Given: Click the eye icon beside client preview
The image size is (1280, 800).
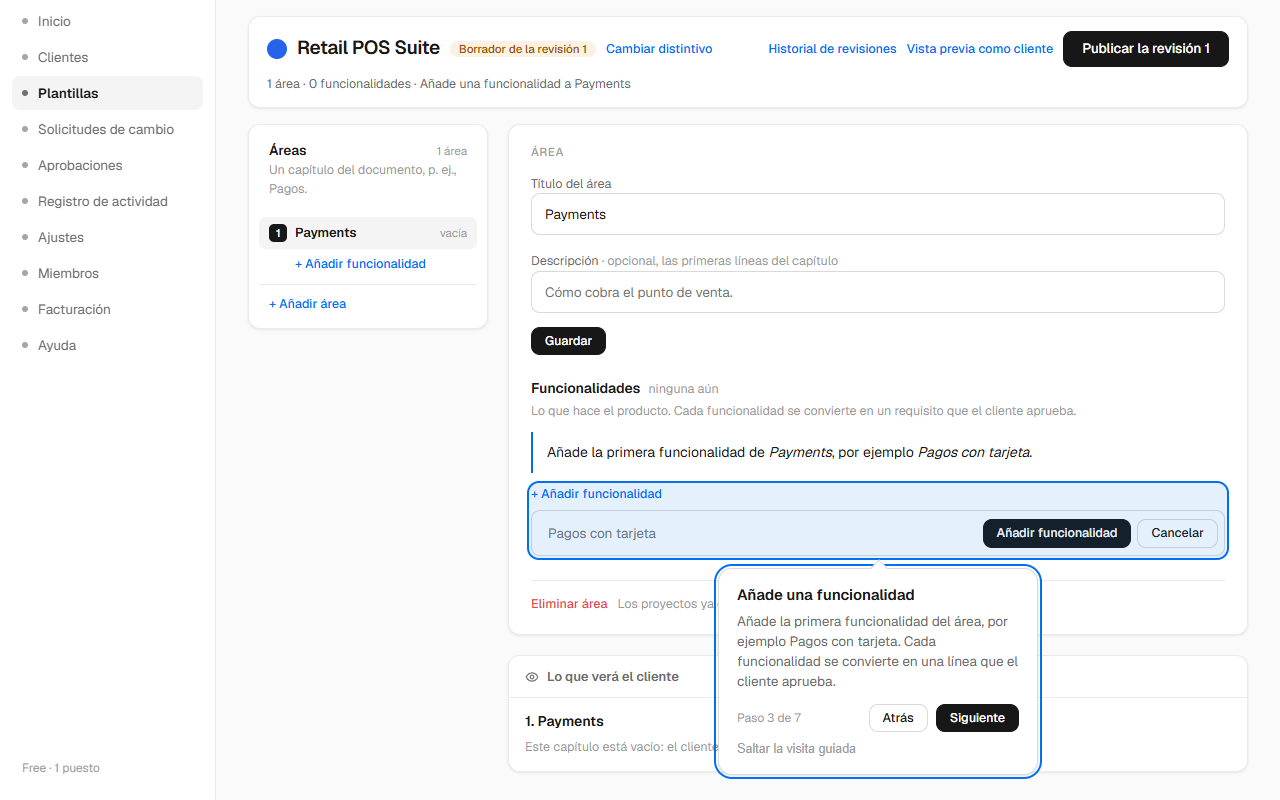Looking at the screenshot, I should [x=532, y=677].
